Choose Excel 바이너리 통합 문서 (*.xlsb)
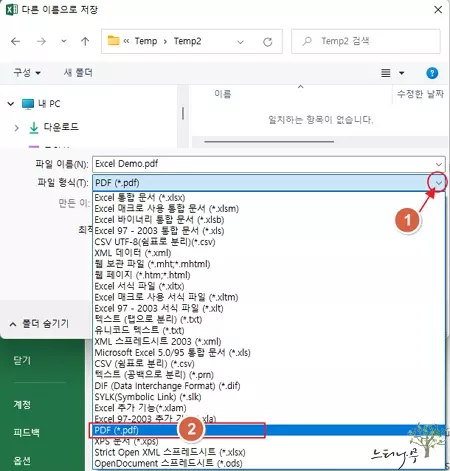Image resolution: width=450 pixels, height=471 pixels. [x=269, y=220]
